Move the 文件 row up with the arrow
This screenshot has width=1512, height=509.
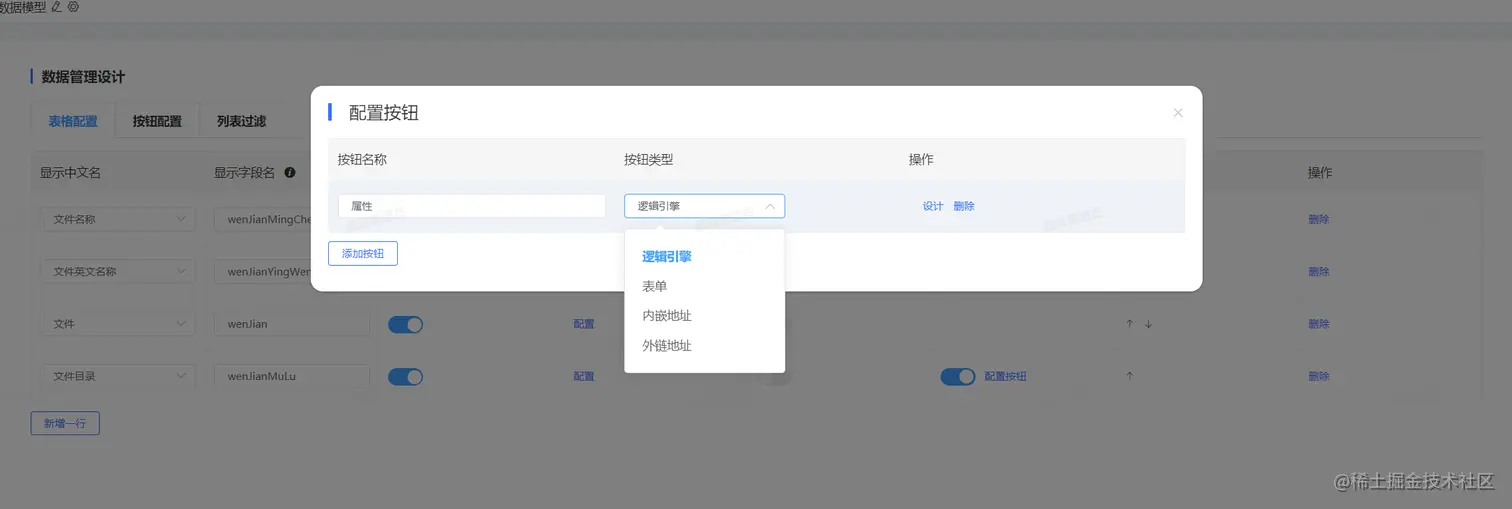click(1129, 324)
